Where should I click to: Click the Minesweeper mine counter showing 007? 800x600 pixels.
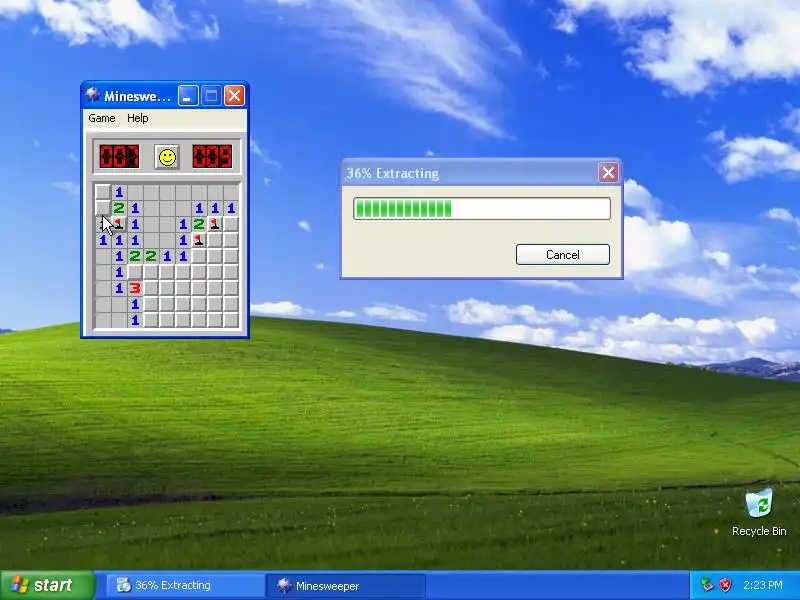[x=119, y=157]
